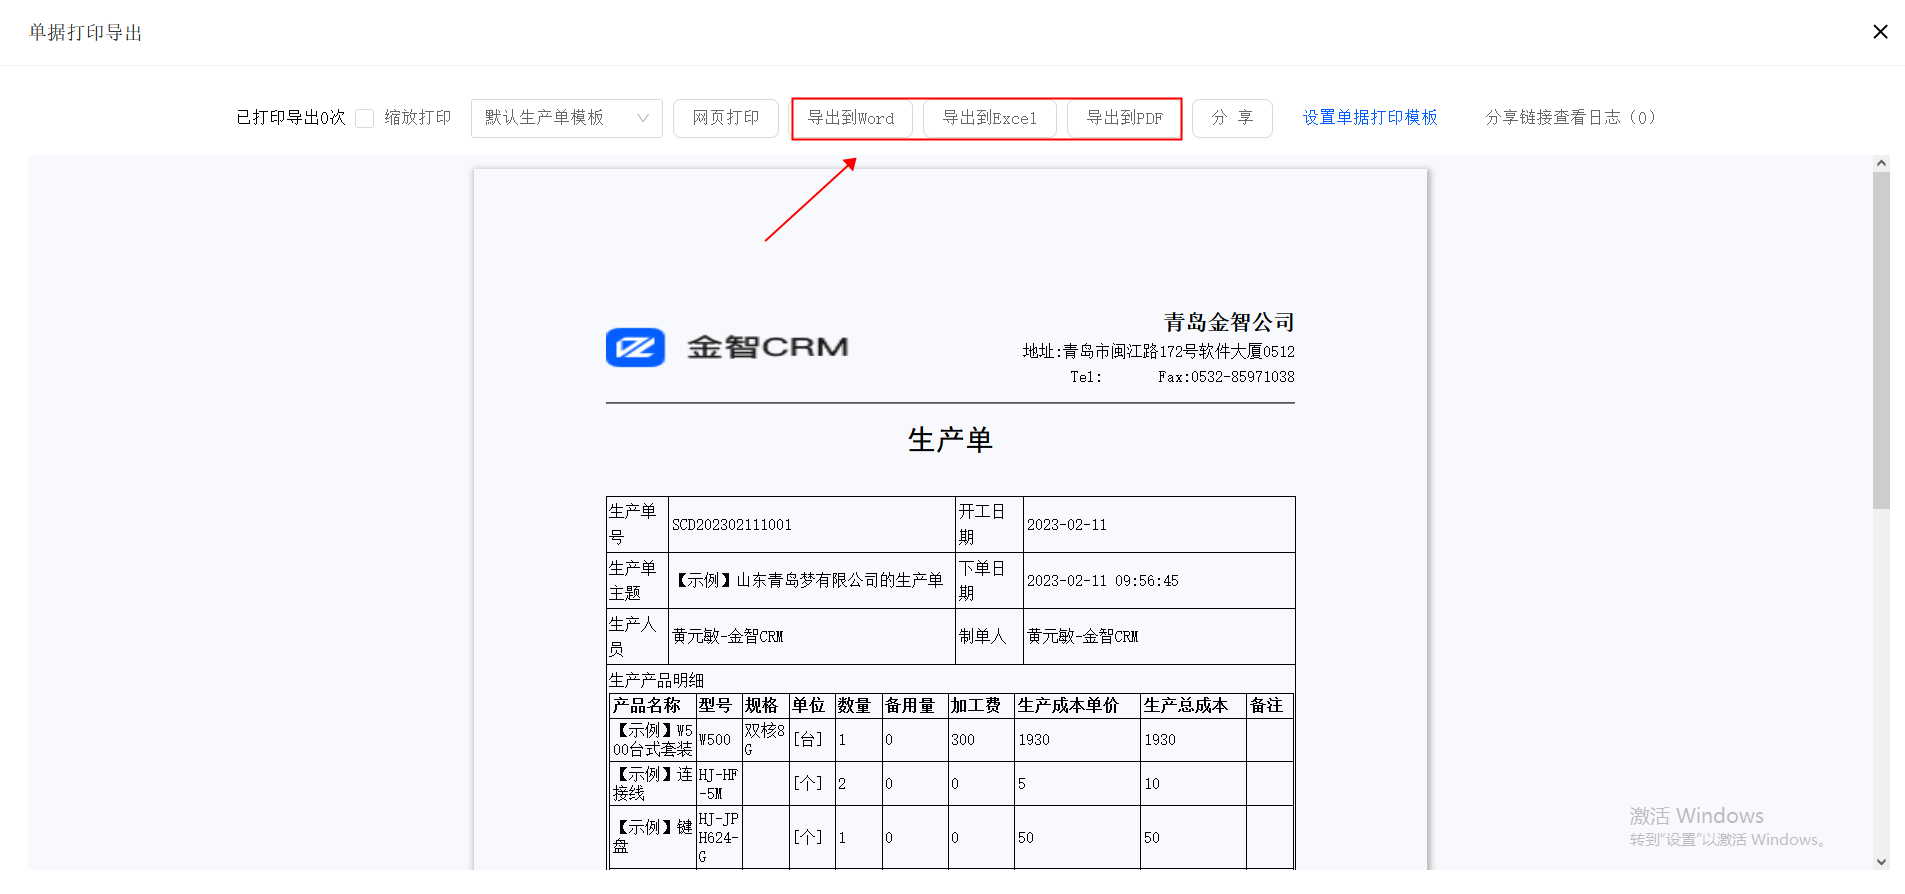Screen dimensions: 1905x894
Task: Click 导出到PDF button
Action: [x=1124, y=118]
